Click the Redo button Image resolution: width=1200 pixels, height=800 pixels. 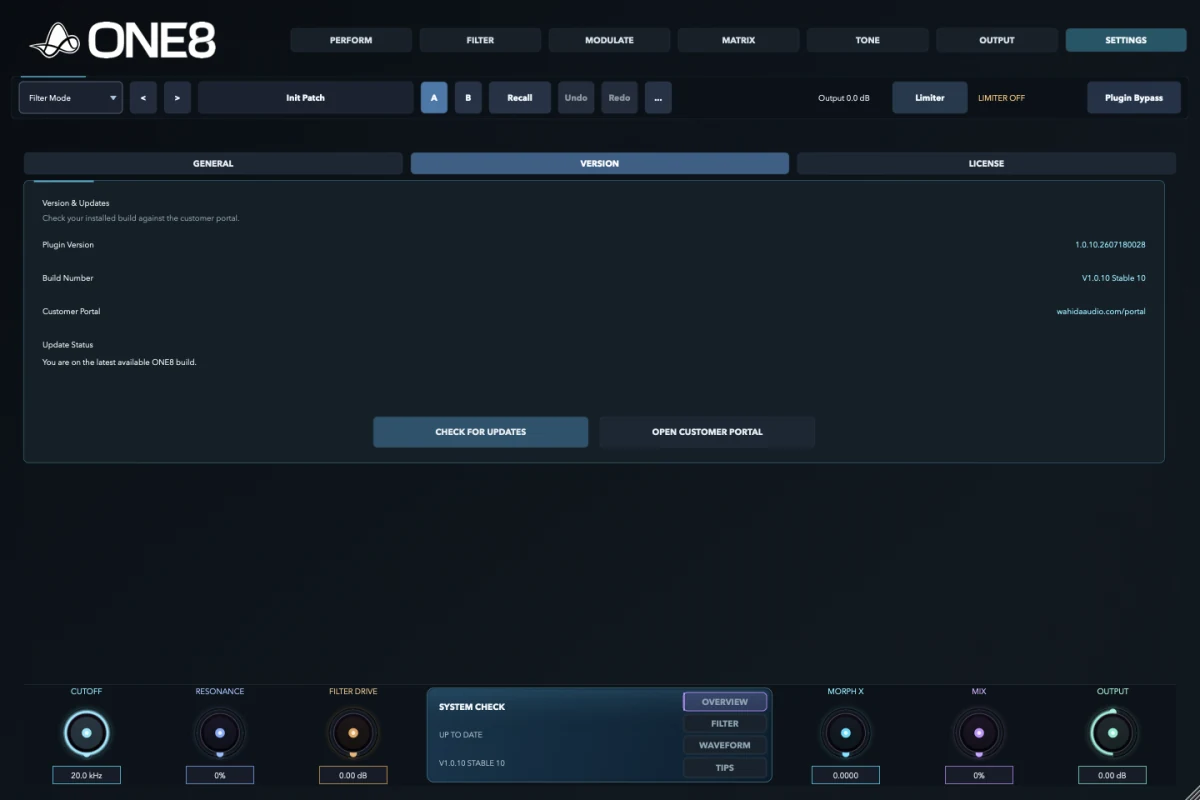619,98
